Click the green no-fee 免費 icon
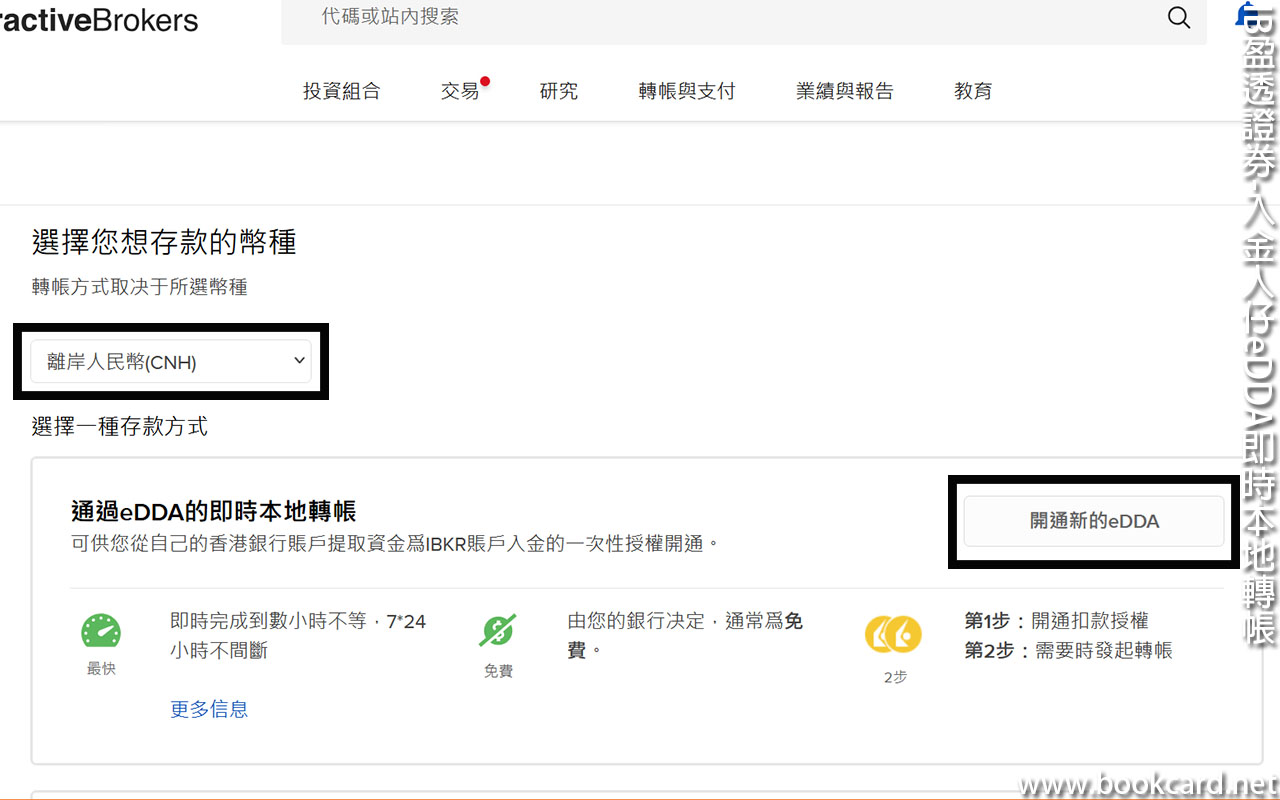Viewport: 1280px width, 800px height. 497,632
